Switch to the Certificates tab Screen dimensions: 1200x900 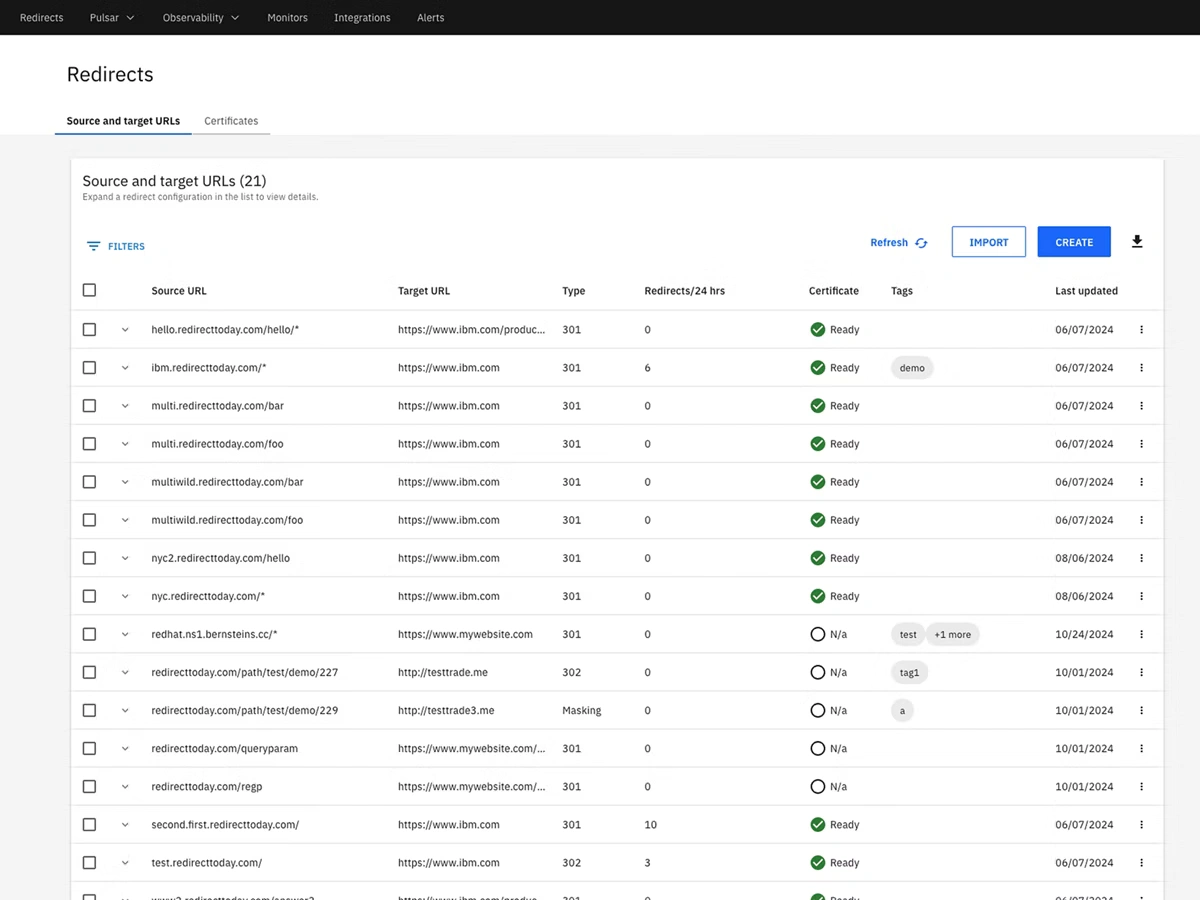231,120
